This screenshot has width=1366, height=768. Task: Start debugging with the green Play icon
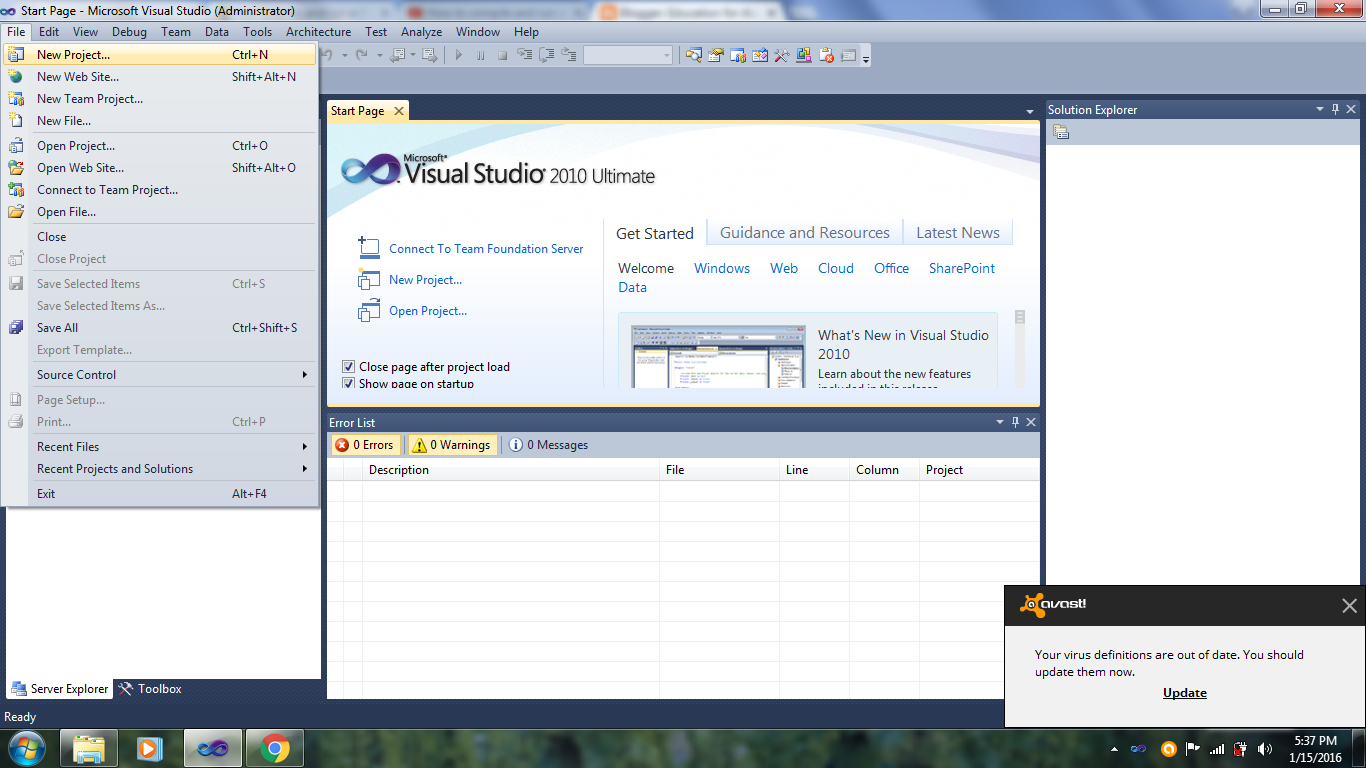[x=458, y=56]
